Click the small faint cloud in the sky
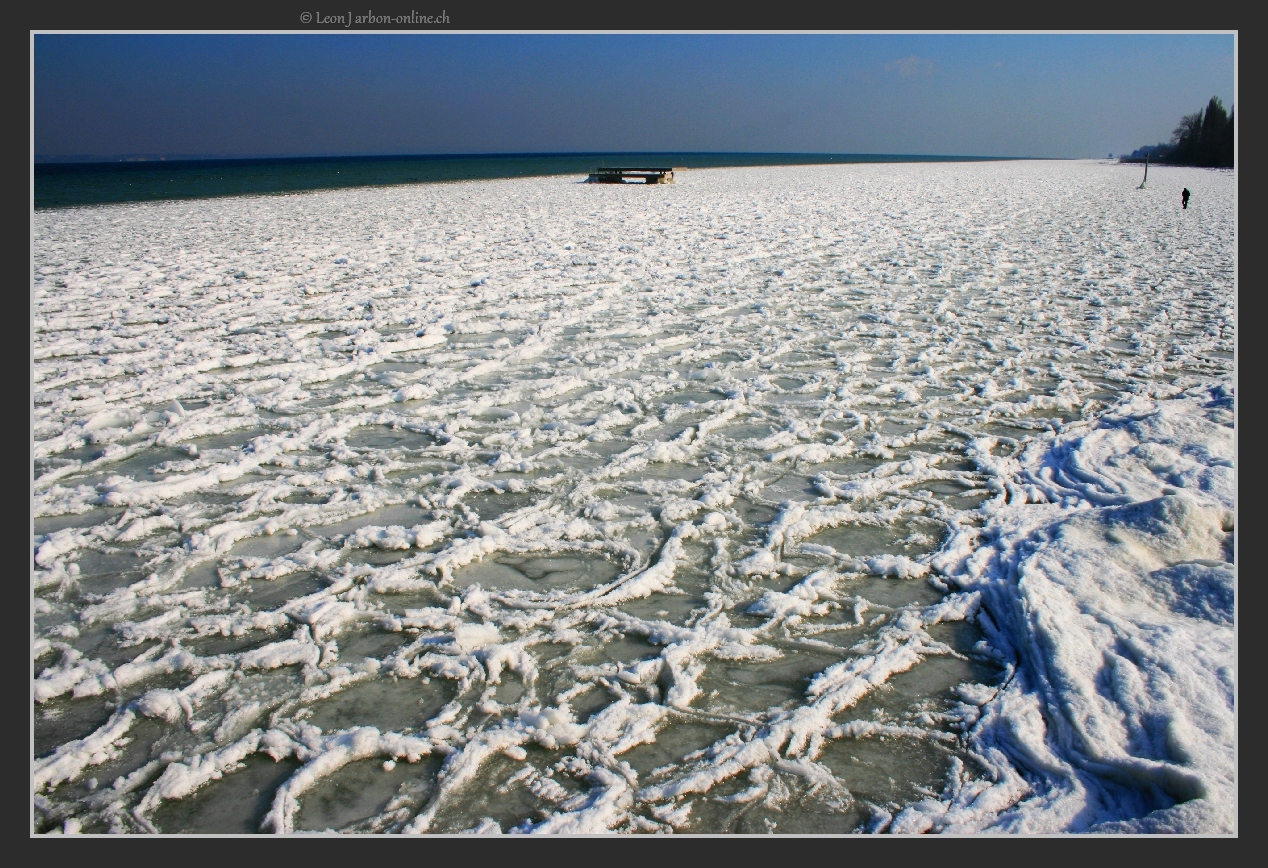 909,67
